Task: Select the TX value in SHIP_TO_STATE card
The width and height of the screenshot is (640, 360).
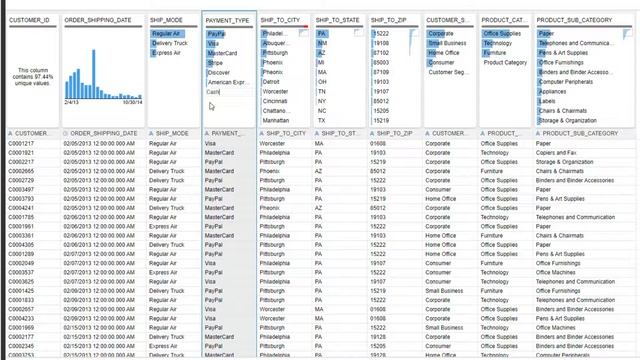Action: (322, 120)
